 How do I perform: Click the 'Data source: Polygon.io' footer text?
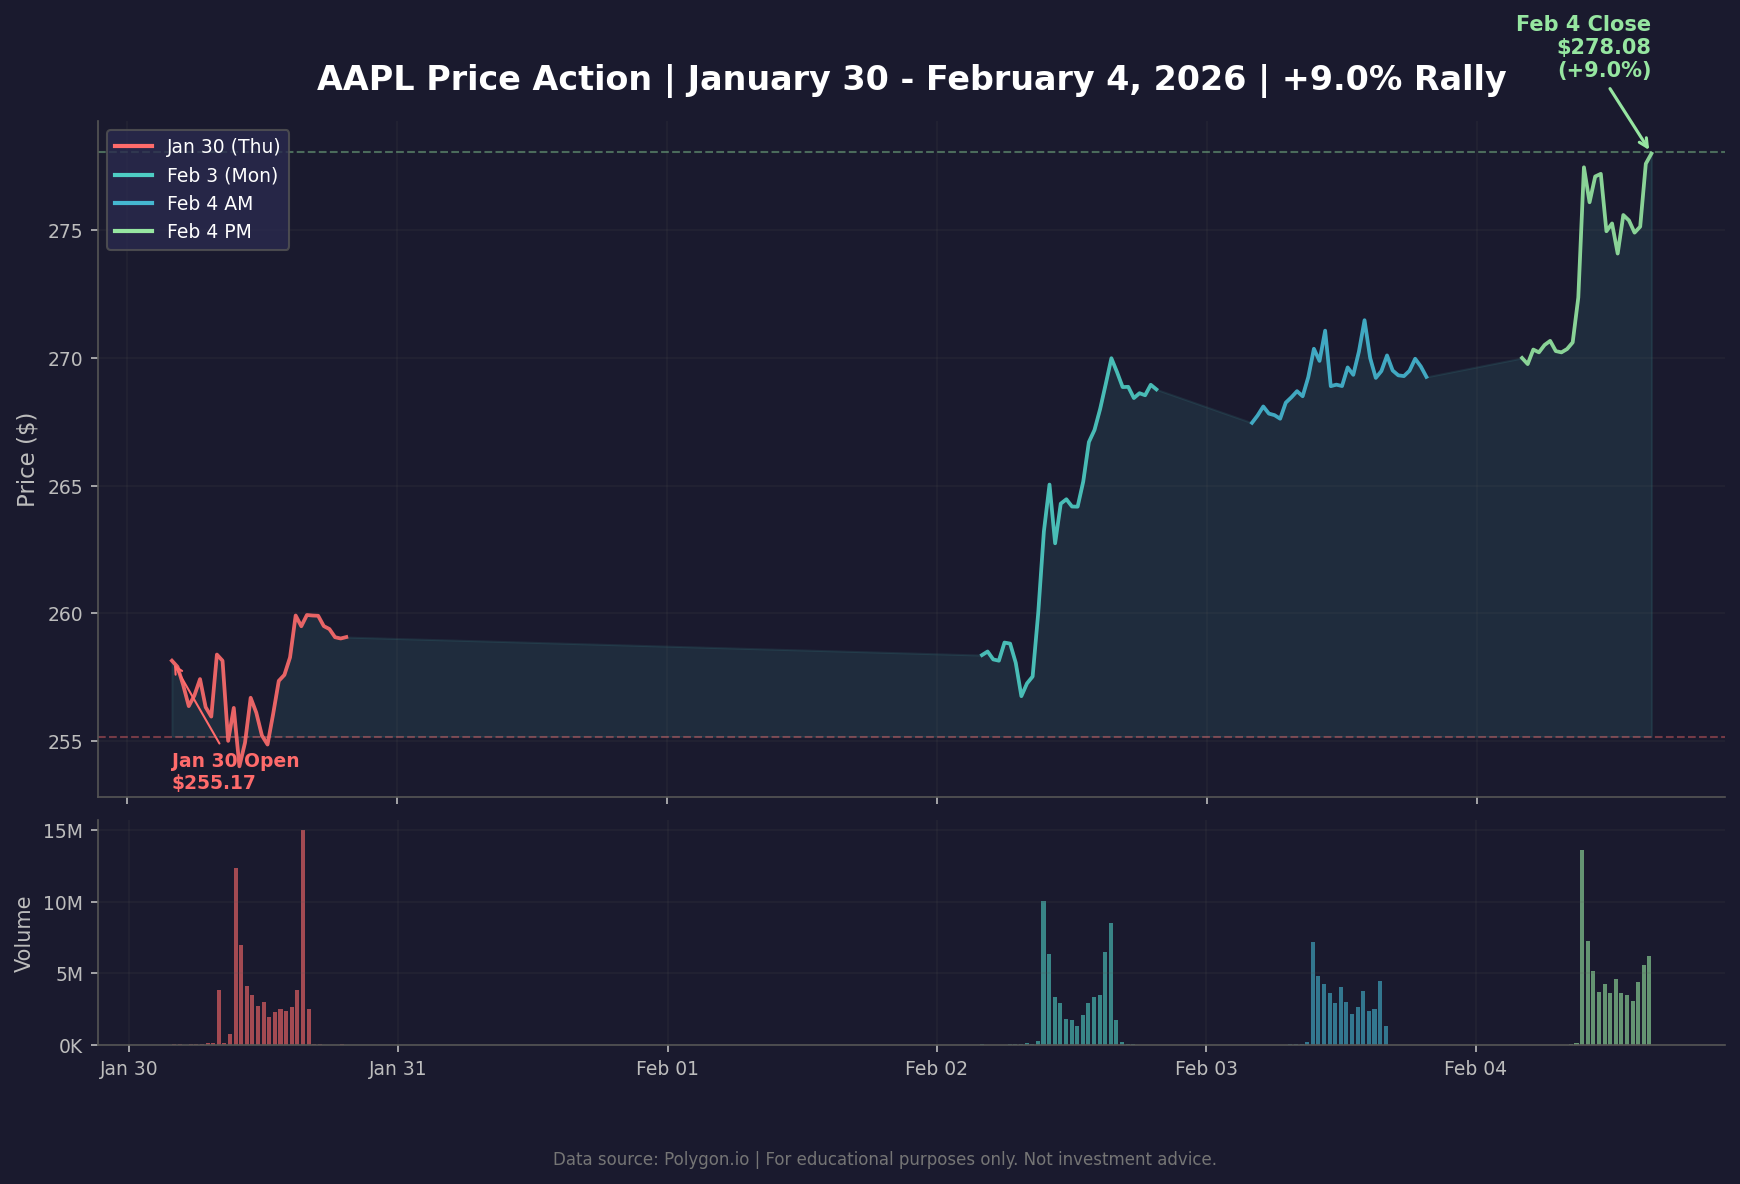(x=884, y=1160)
